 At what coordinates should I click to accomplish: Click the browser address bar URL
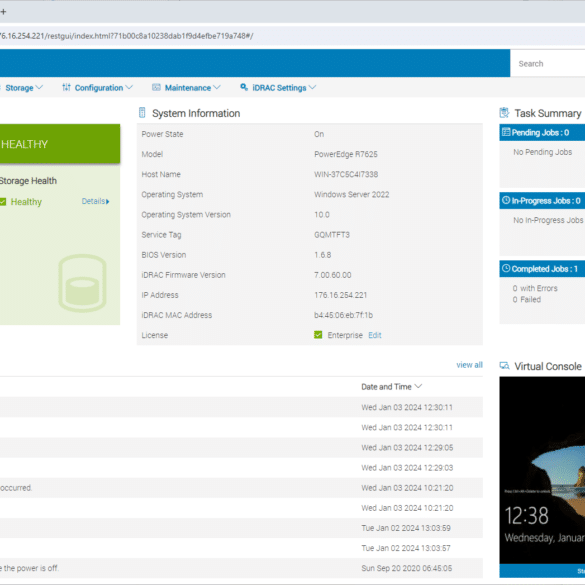coord(127,36)
